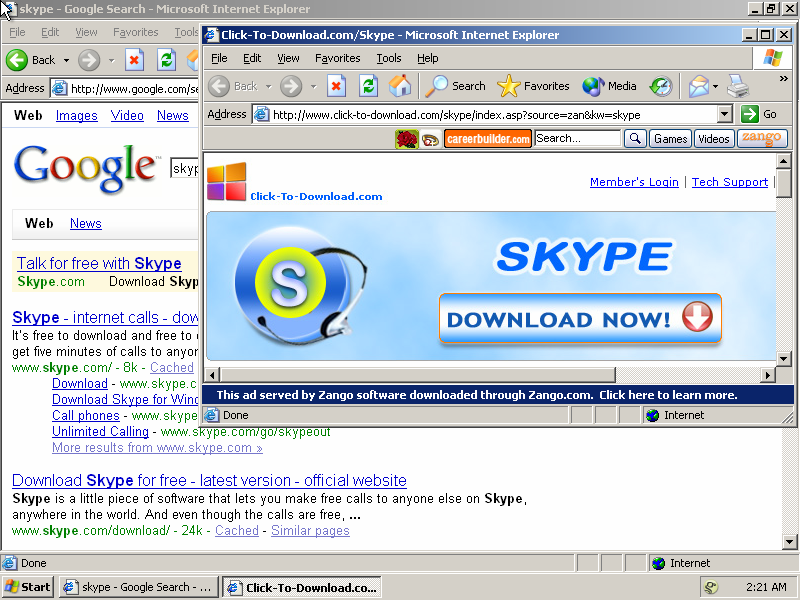Open View menu in Click-To-Download window

point(288,58)
